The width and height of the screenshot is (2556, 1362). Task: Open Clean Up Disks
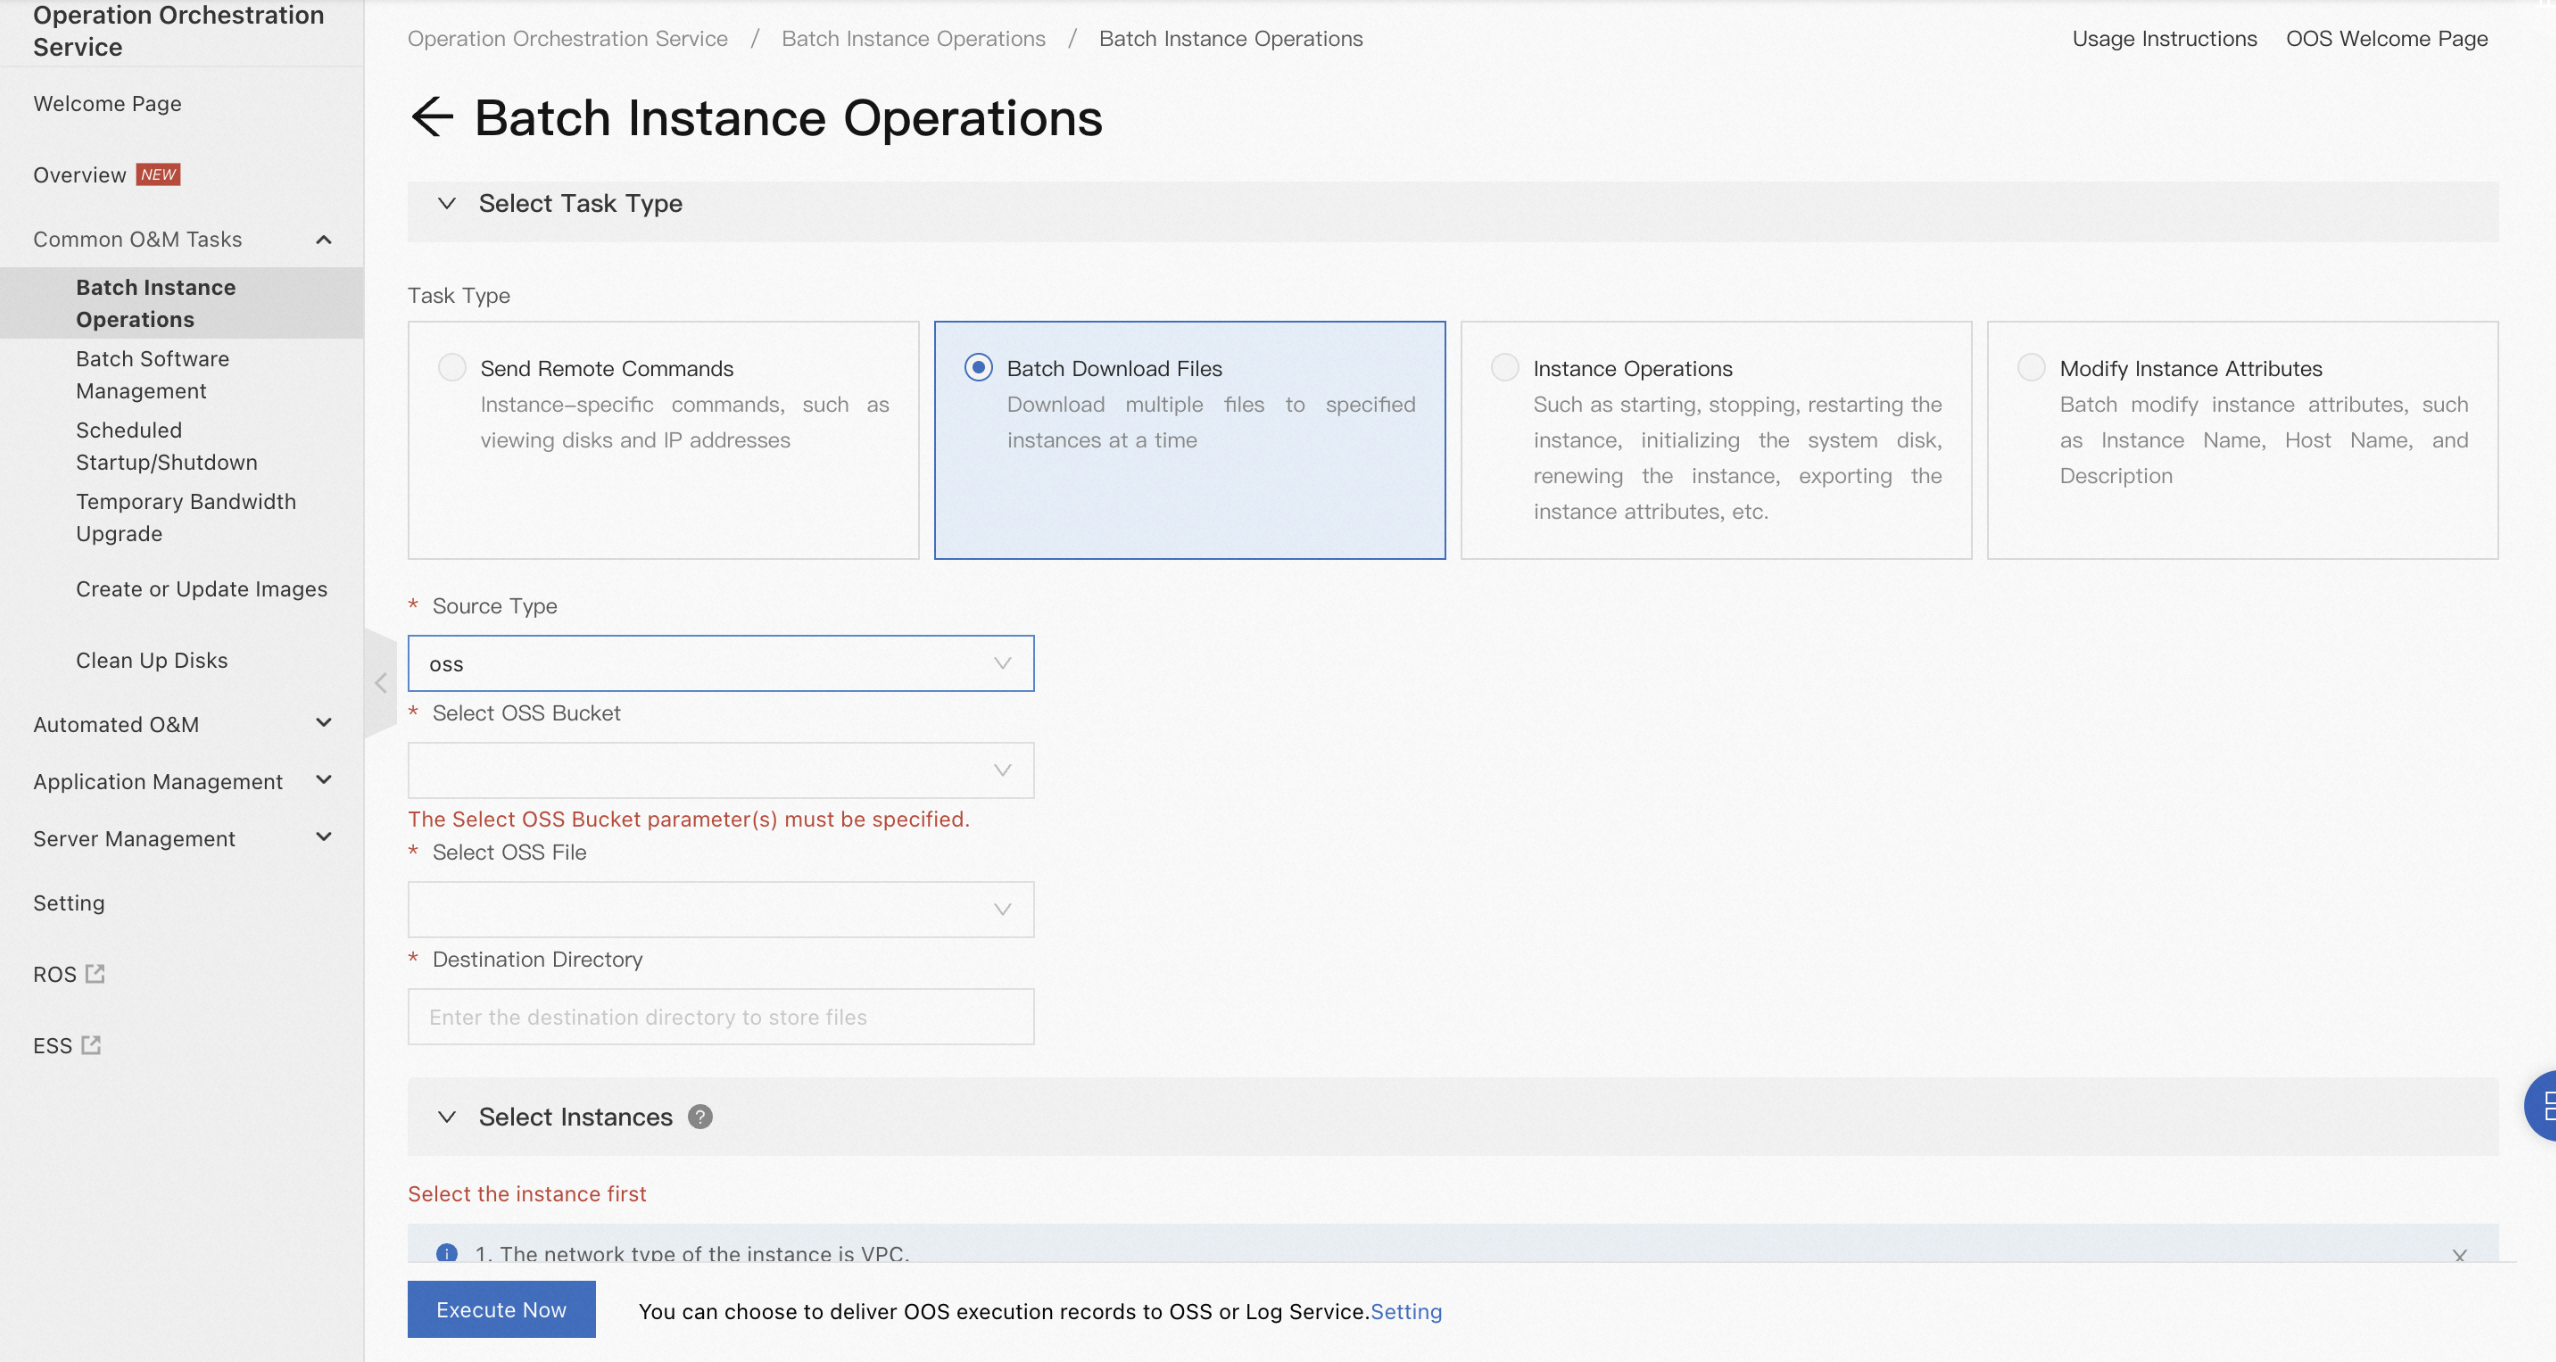click(152, 660)
